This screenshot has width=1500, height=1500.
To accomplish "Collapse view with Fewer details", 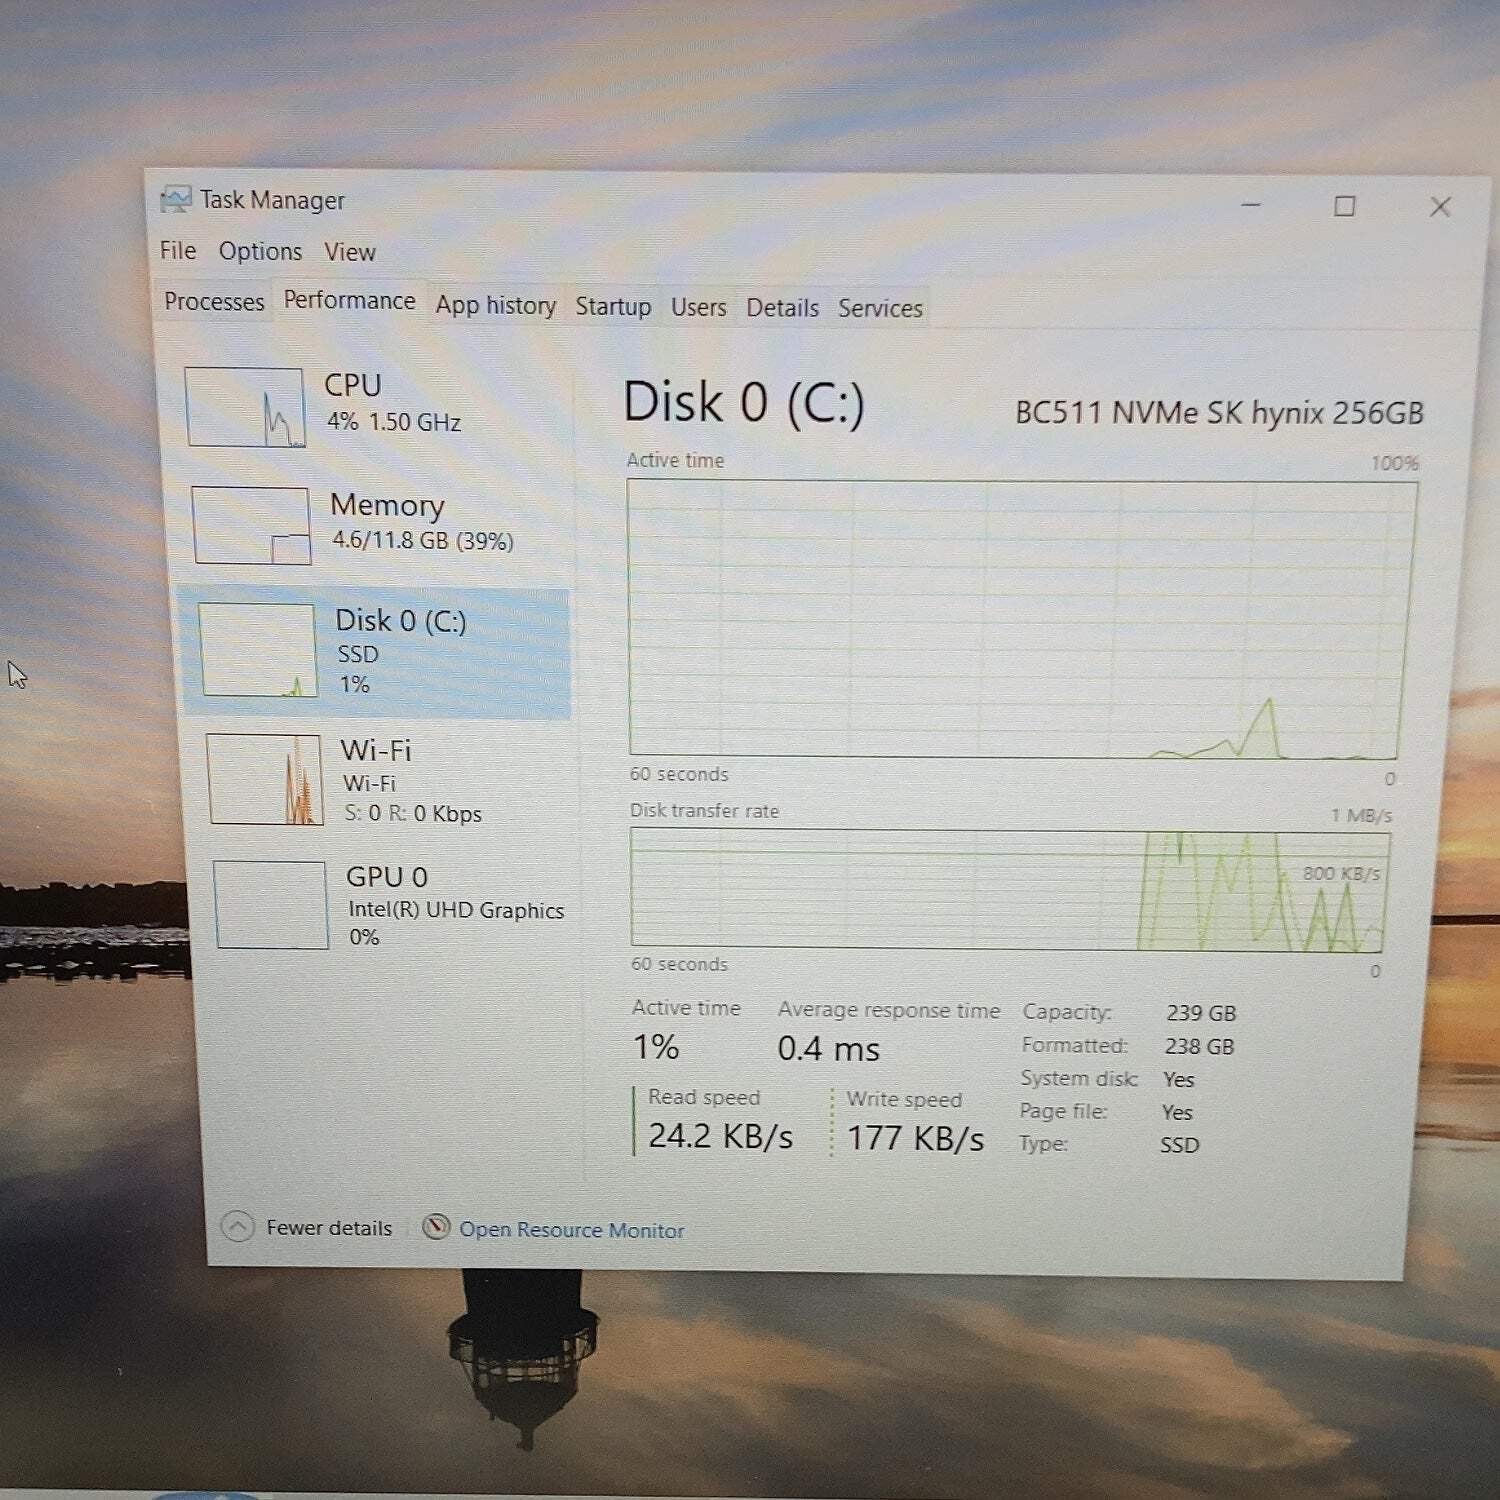I will pyautogui.click(x=329, y=1228).
